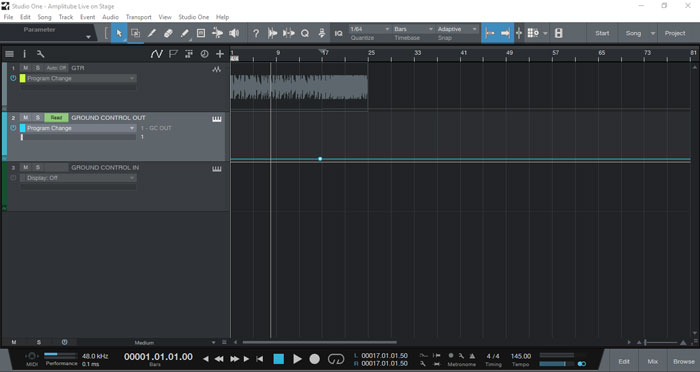Toggle the snap to cursor icon

point(519,33)
